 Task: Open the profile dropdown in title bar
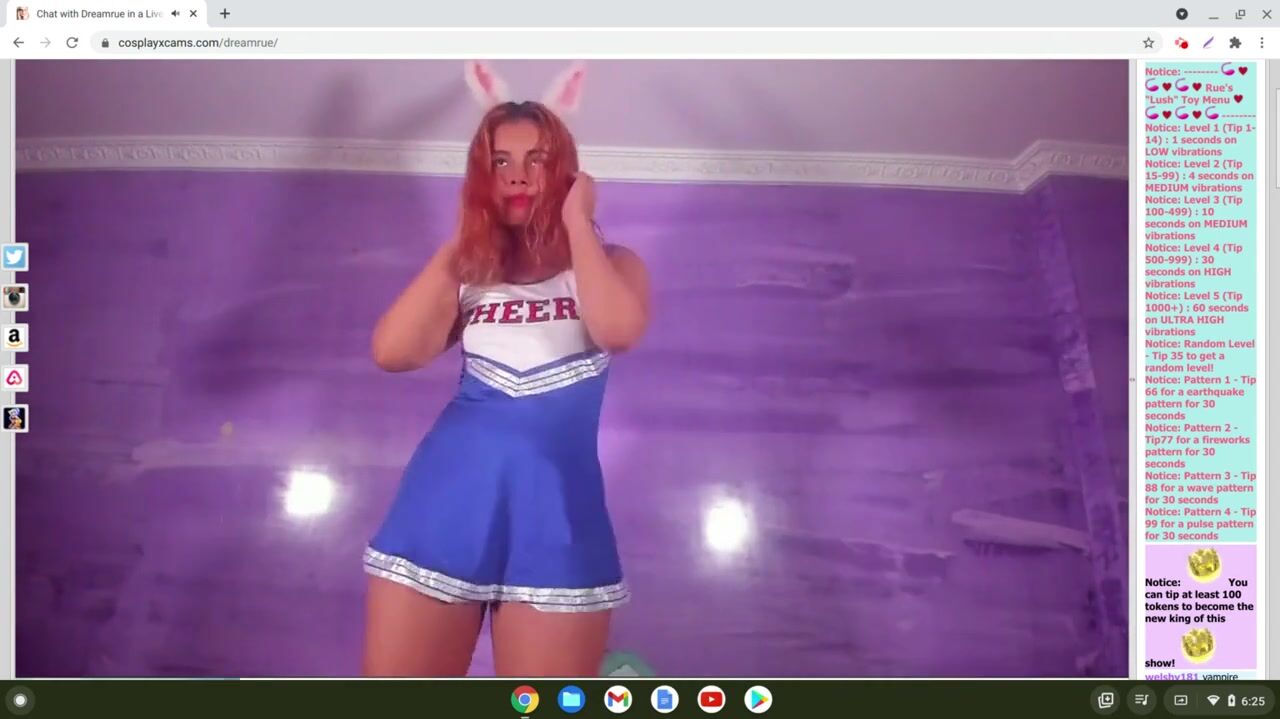point(1181,14)
